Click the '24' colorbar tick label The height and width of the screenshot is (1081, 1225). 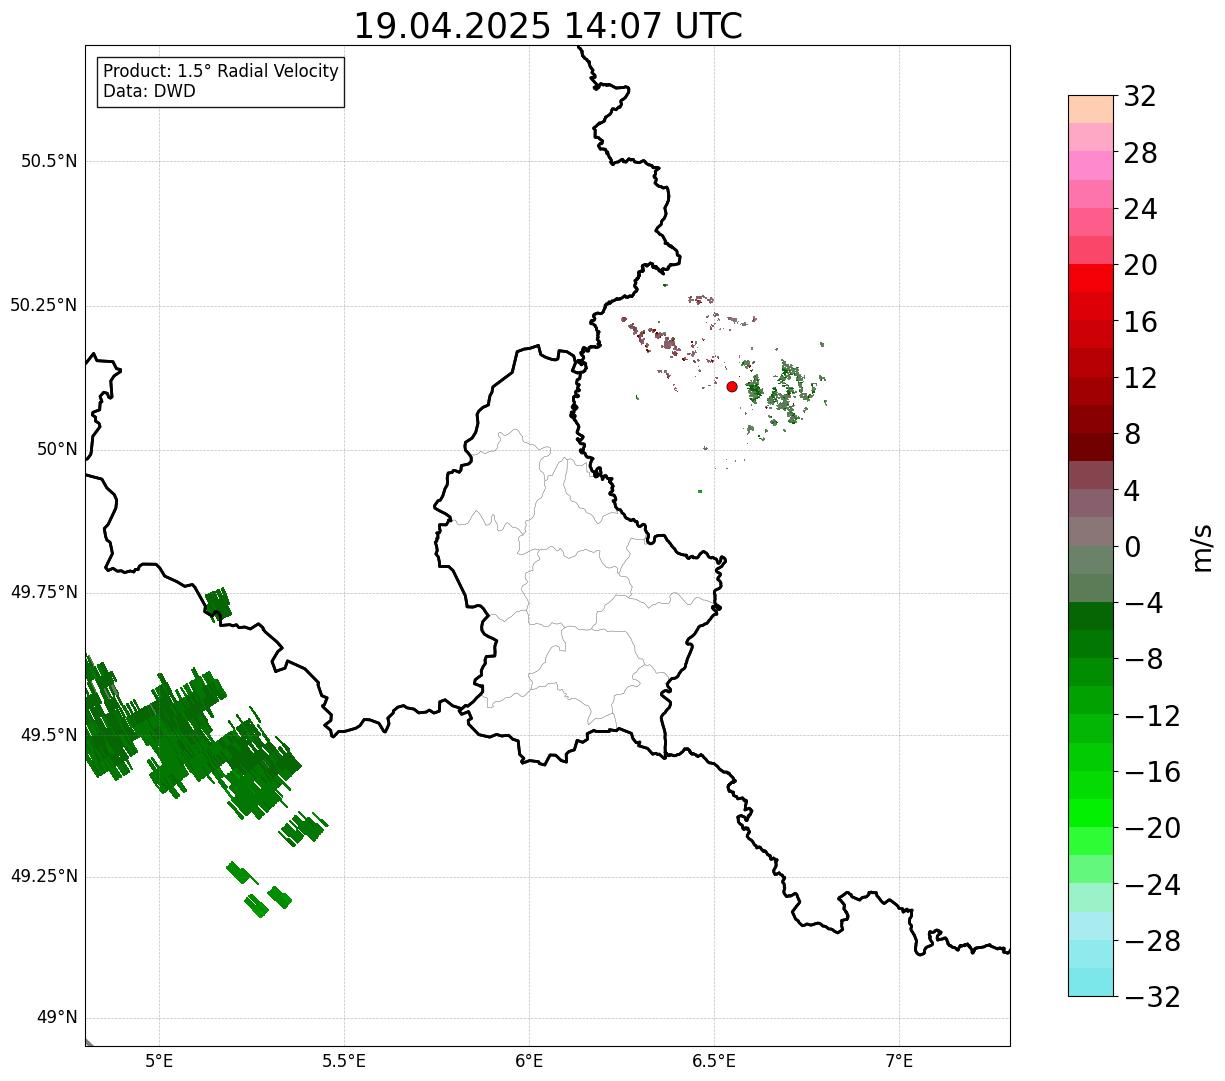tap(1140, 209)
